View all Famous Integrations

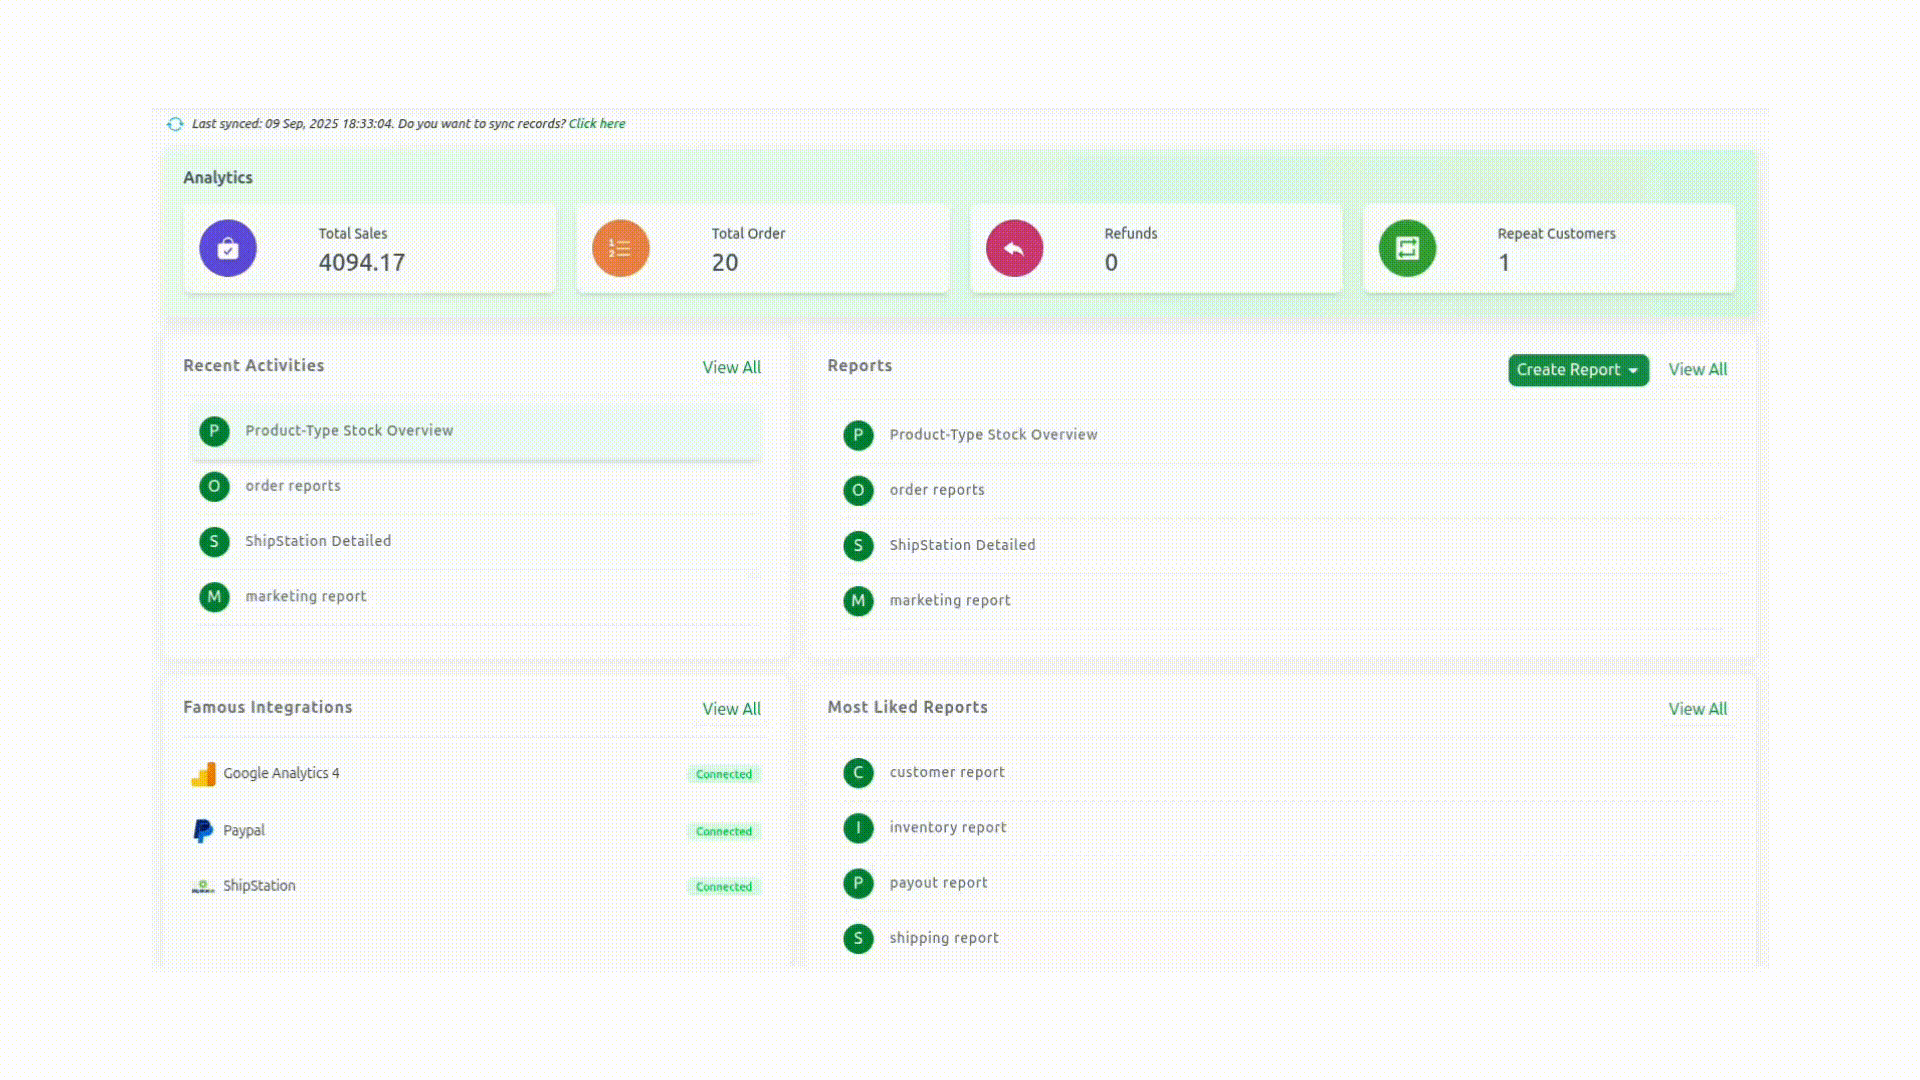coord(731,709)
